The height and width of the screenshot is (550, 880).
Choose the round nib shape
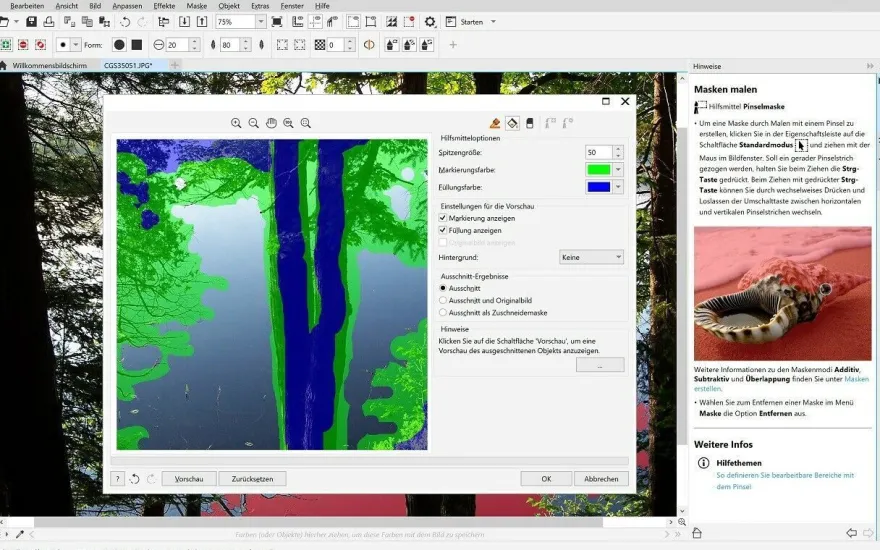point(119,44)
